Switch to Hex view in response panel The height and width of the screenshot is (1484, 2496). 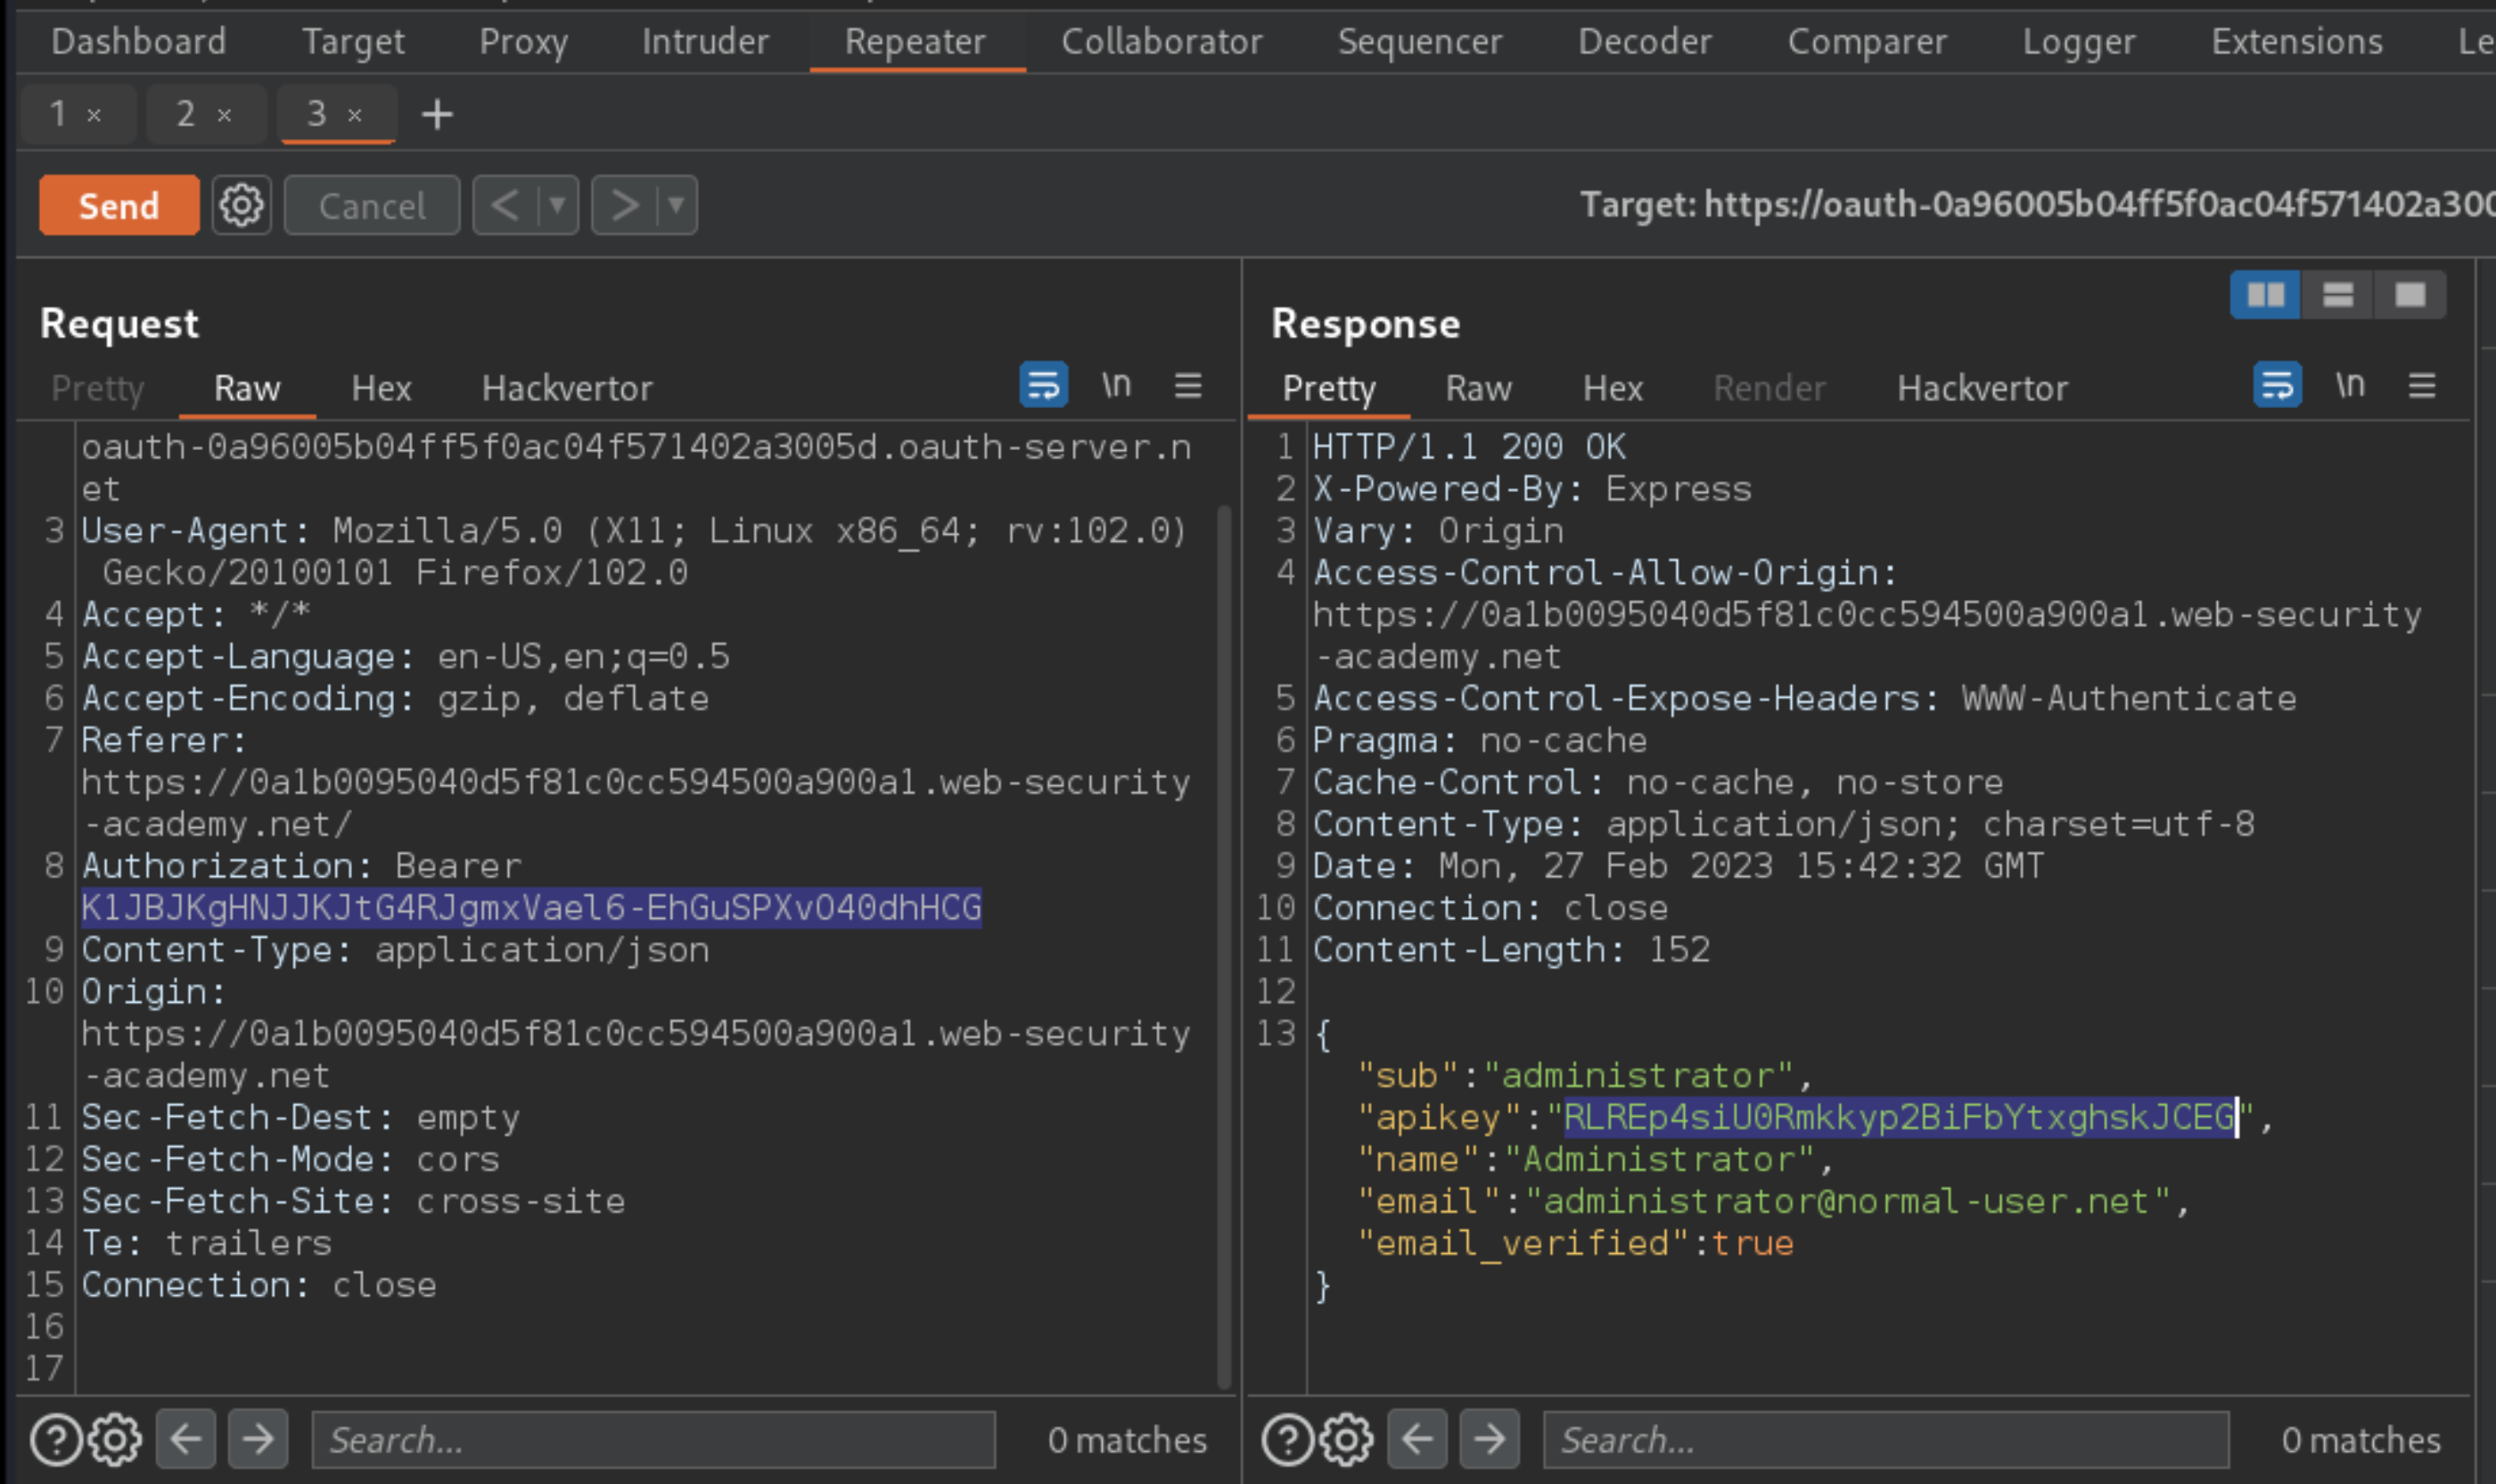coord(1609,387)
